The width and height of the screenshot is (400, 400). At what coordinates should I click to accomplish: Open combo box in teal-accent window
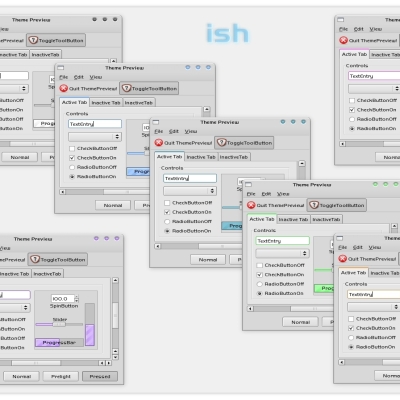click(190, 191)
